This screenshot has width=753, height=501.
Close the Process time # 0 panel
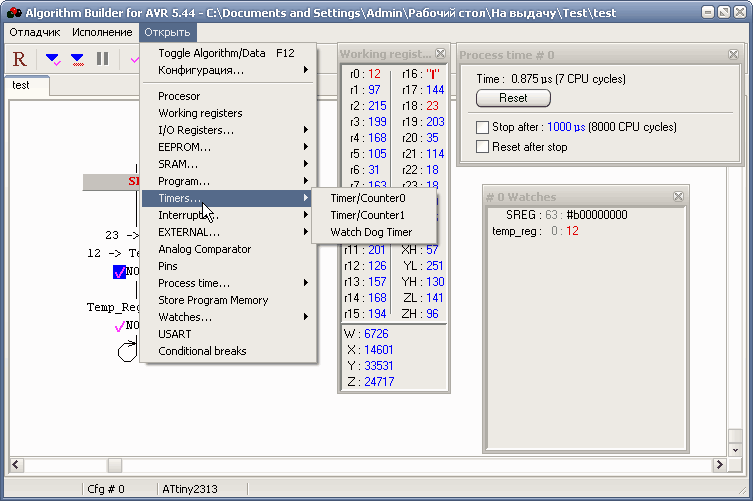735,55
